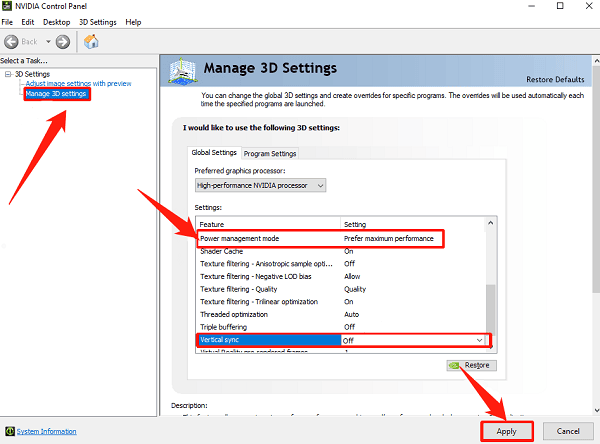Click the settings list scrollbar thumb
This screenshot has width=600, height=444.
click(491, 309)
